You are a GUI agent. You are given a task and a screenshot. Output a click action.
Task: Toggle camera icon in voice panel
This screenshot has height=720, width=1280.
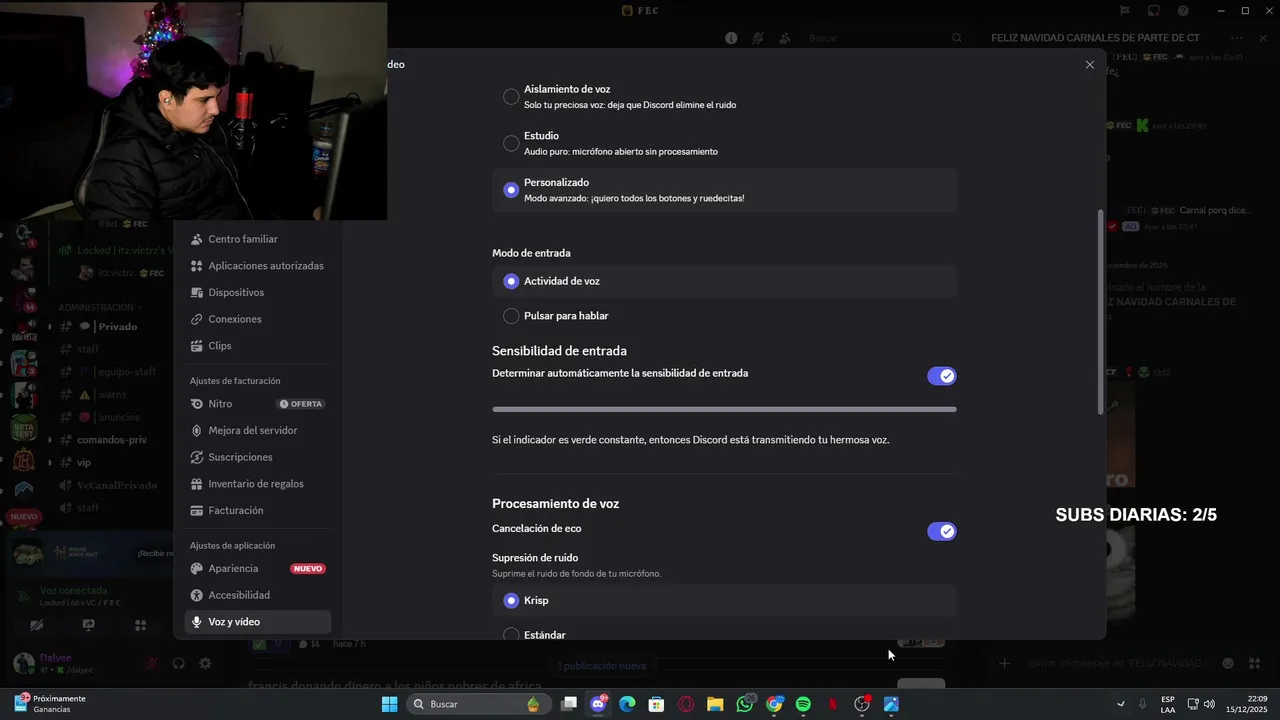point(36,625)
